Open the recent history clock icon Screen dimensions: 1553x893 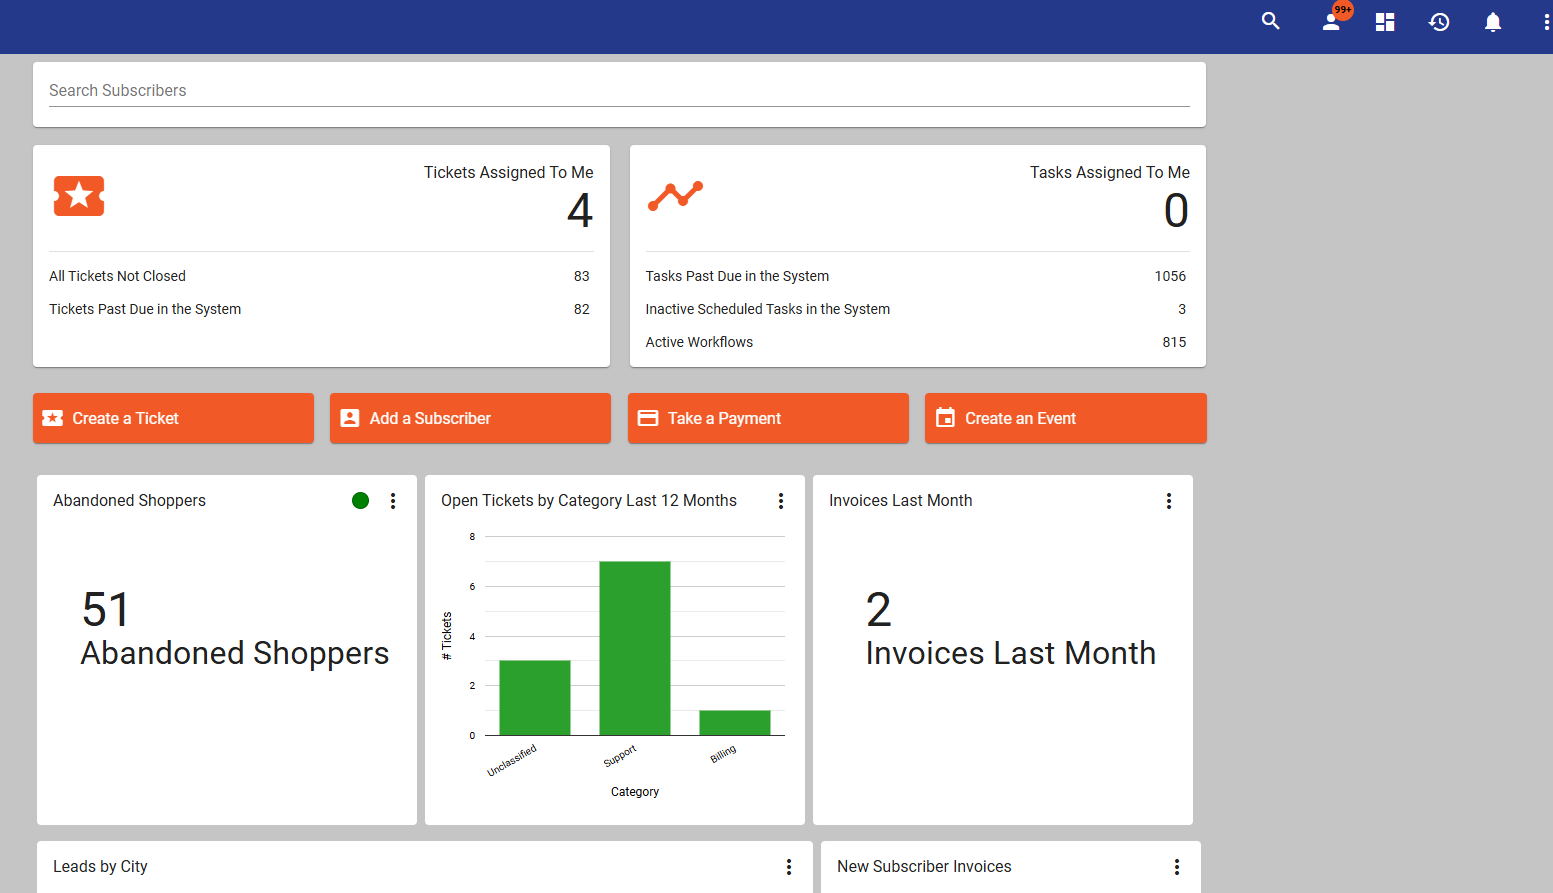pyautogui.click(x=1439, y=22)
